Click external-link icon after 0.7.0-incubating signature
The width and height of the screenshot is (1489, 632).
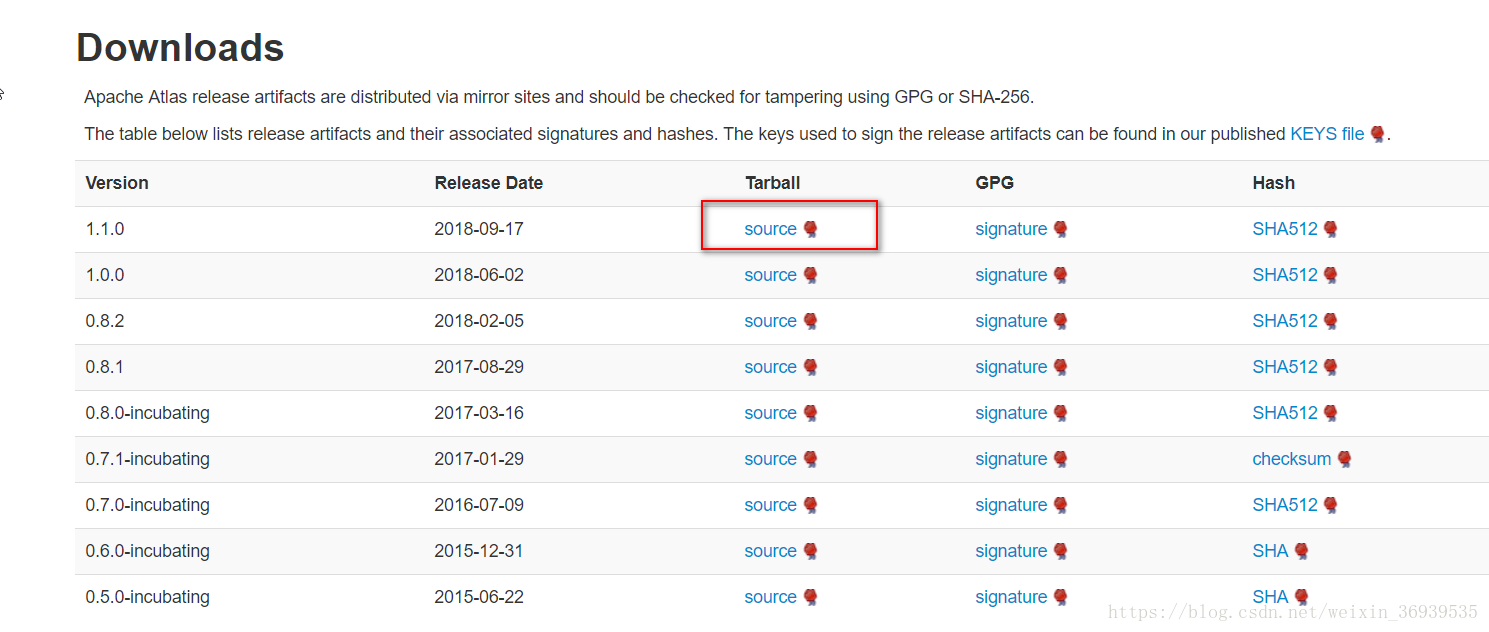coord(1060,506)
